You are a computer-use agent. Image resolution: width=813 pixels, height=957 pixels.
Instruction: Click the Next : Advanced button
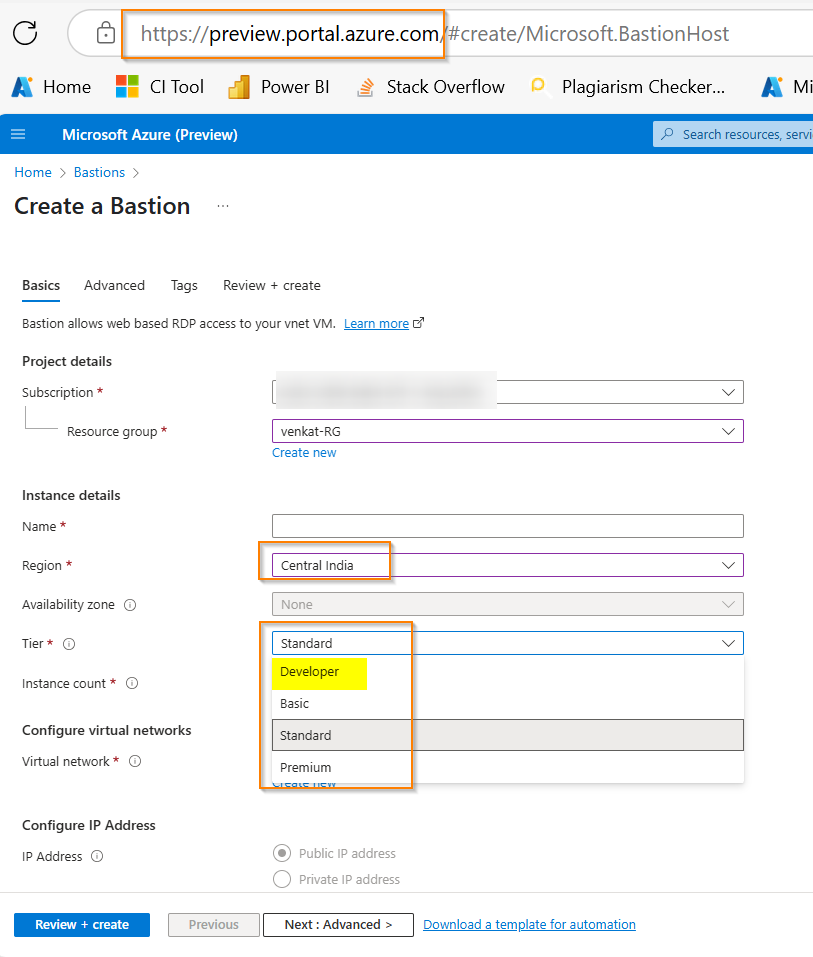338,925
